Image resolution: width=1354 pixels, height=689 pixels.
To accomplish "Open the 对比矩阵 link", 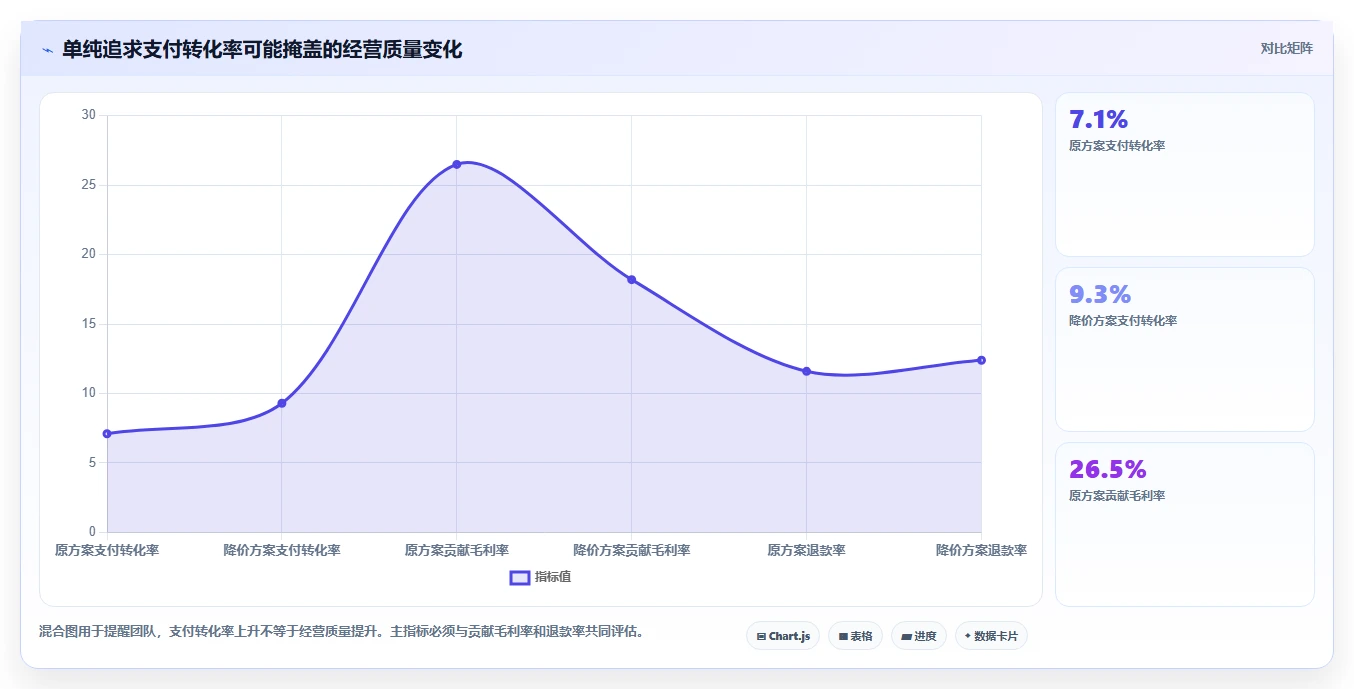I will click(x=1286, y=48).
